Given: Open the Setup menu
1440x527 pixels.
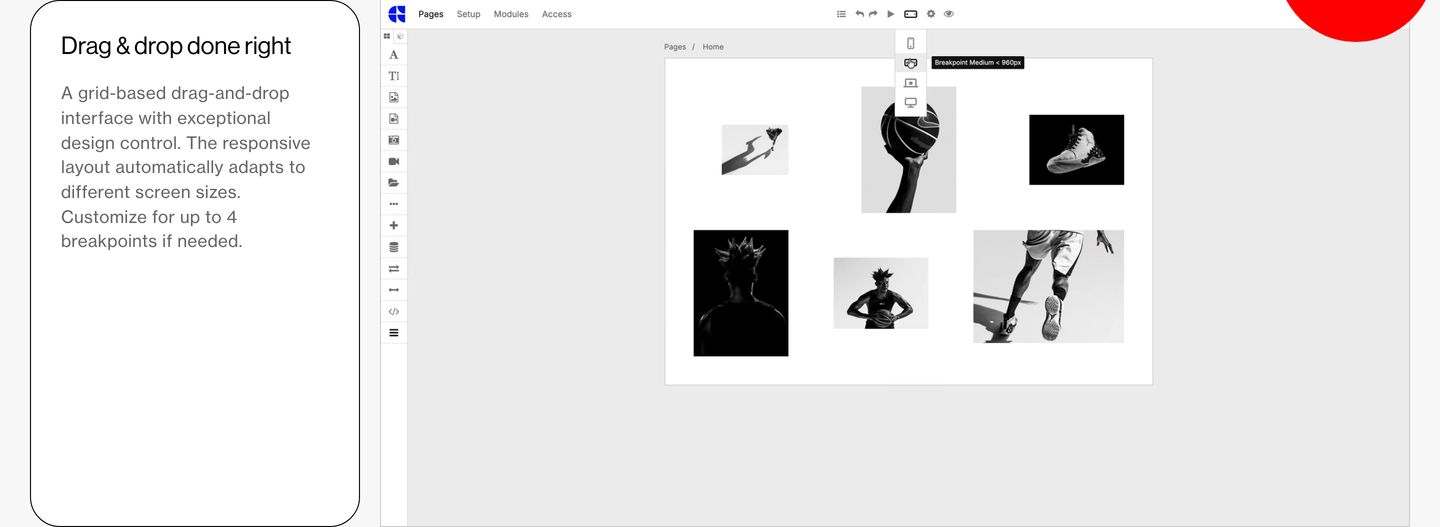Looking at the screenshot, I should tap(469, 14).
